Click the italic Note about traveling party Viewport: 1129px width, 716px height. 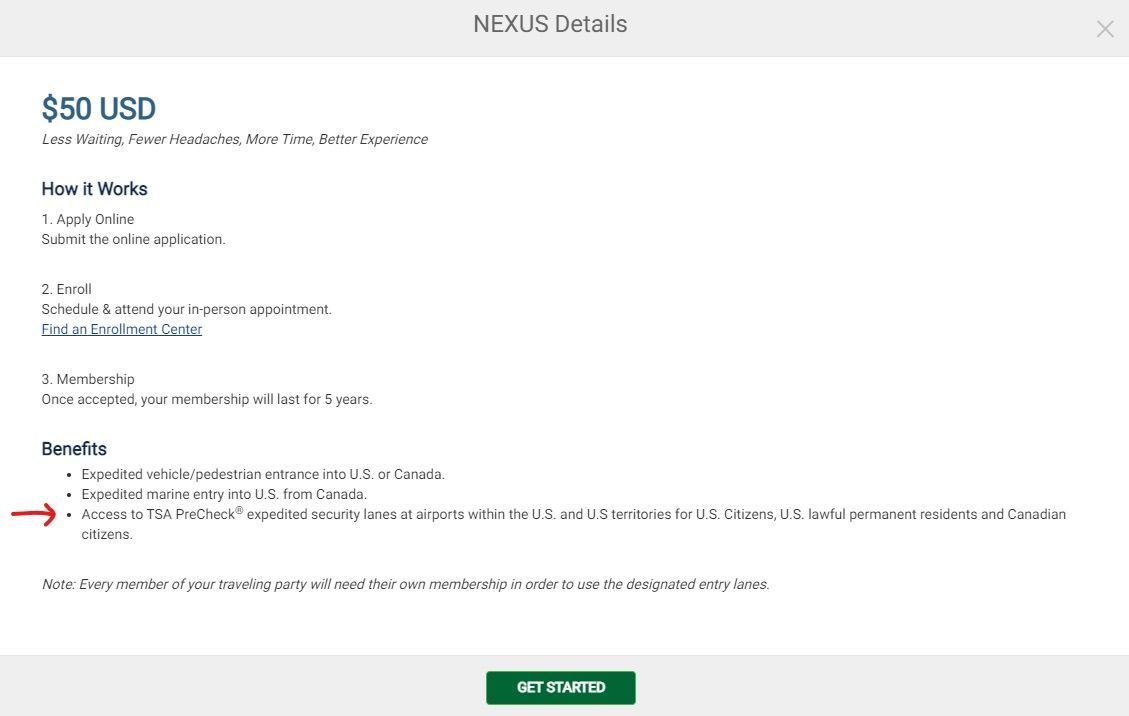[x=405, y=584]
